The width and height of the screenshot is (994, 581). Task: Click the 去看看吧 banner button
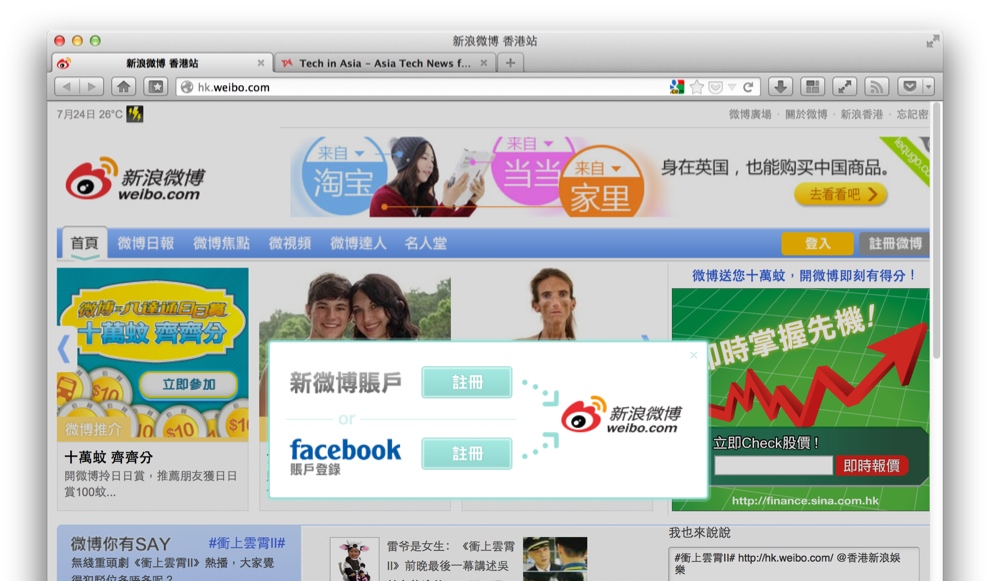(x=841, y=194)
